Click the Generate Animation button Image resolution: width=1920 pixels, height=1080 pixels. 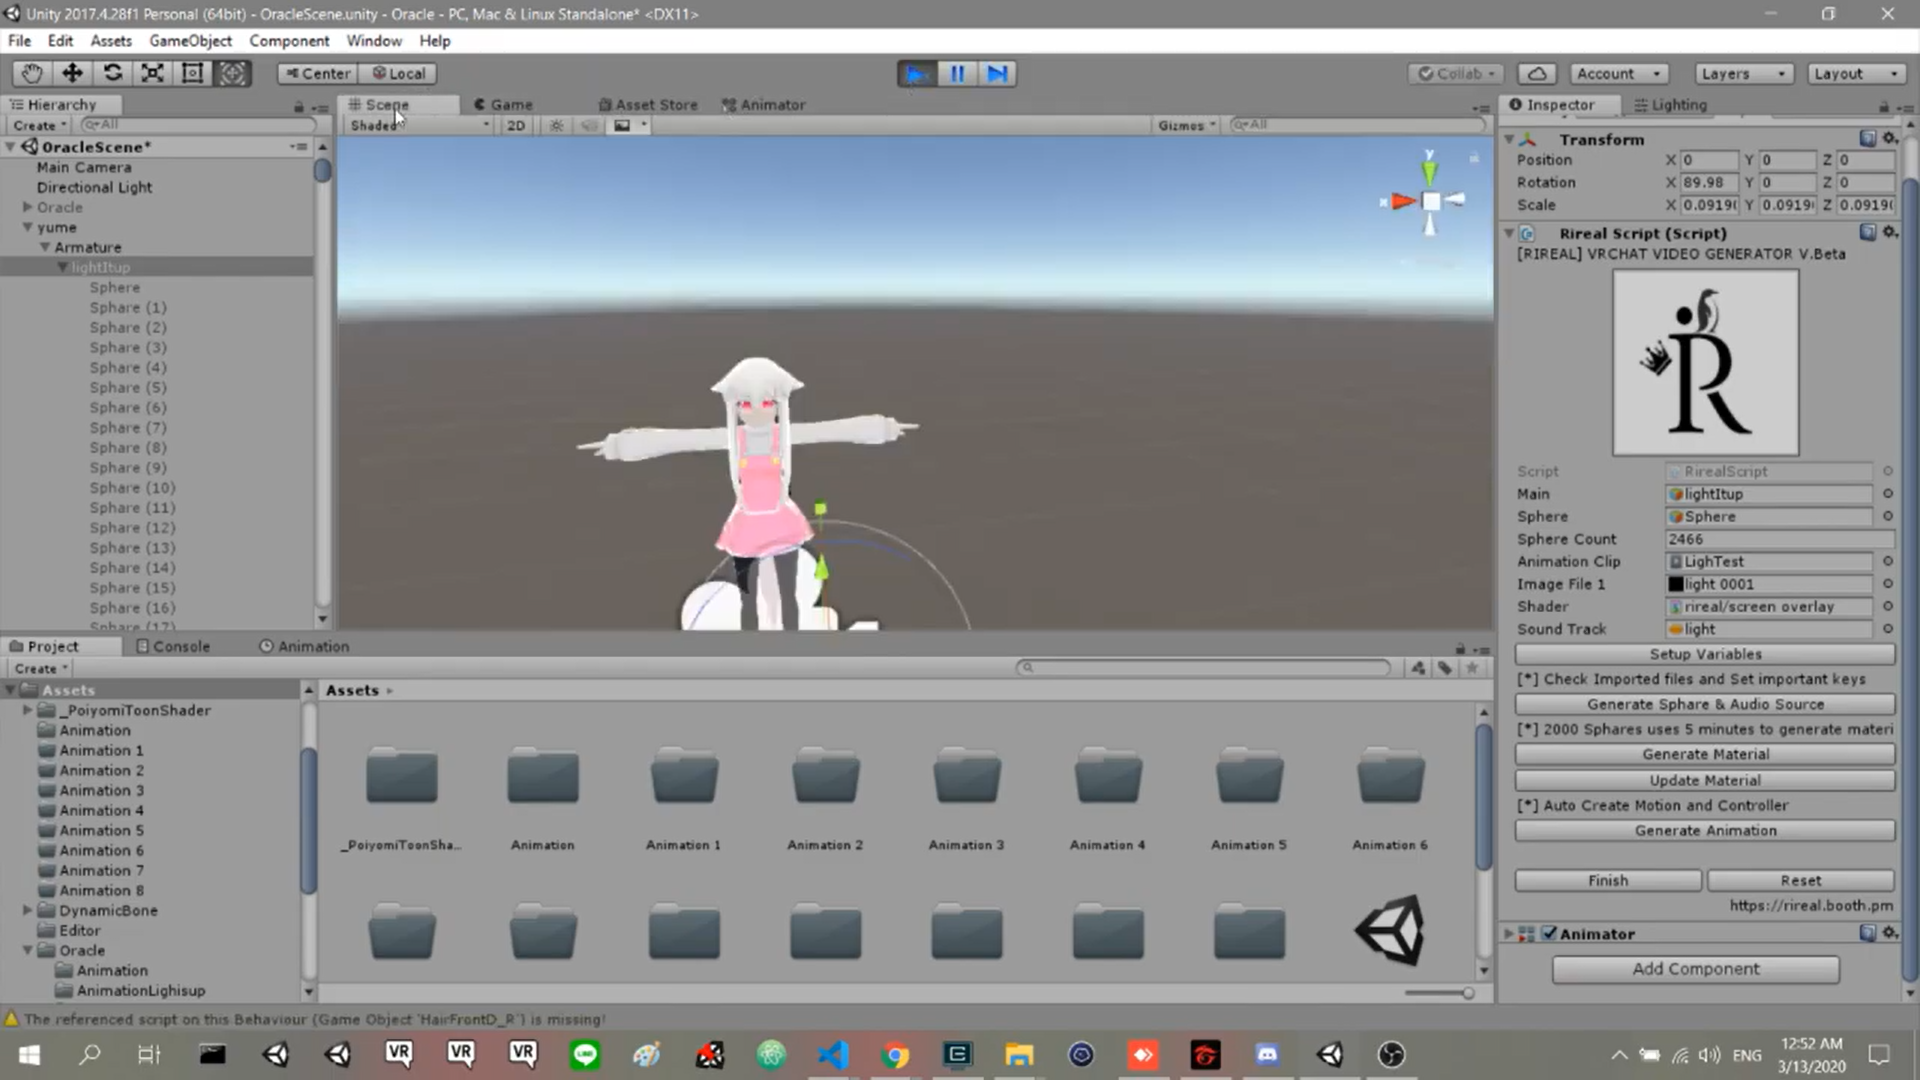pos(1704,830)
